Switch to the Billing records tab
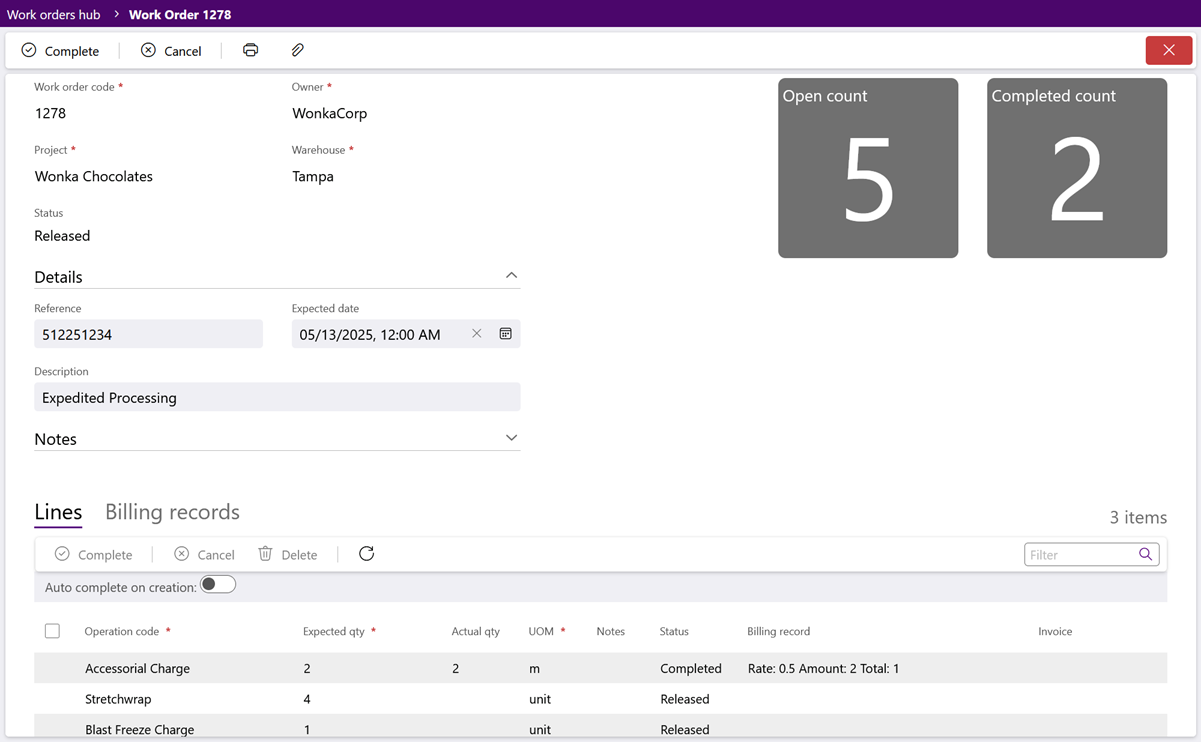This screenshot has height=742, width=1201. click(x=172, y=512)
